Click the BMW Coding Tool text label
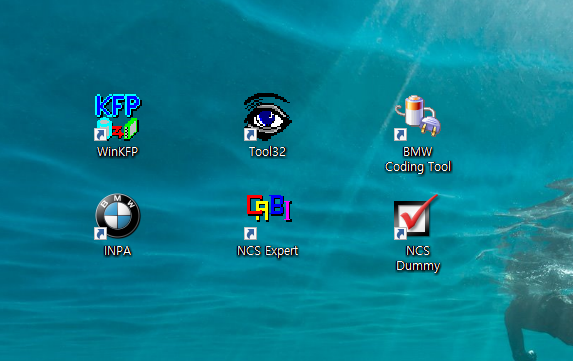 (x=418, y=159)
